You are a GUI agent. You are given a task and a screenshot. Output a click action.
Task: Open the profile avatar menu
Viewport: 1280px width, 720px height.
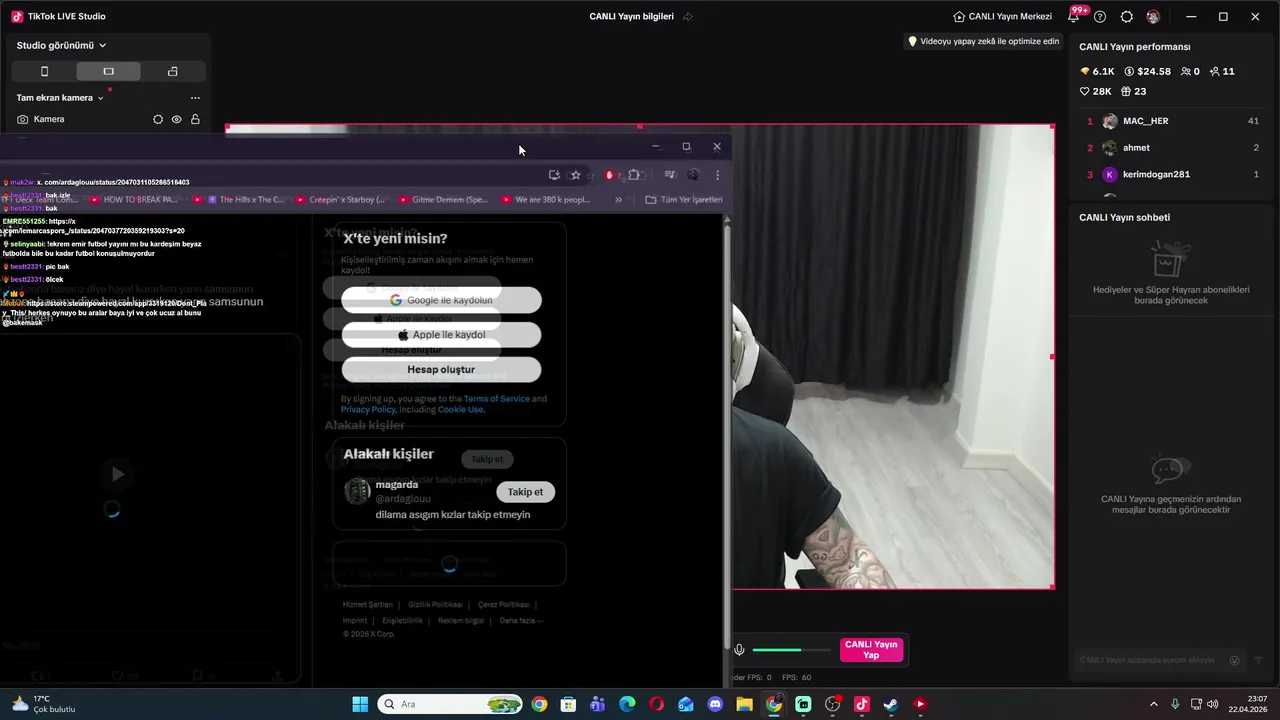click(x=1153, y=17)
